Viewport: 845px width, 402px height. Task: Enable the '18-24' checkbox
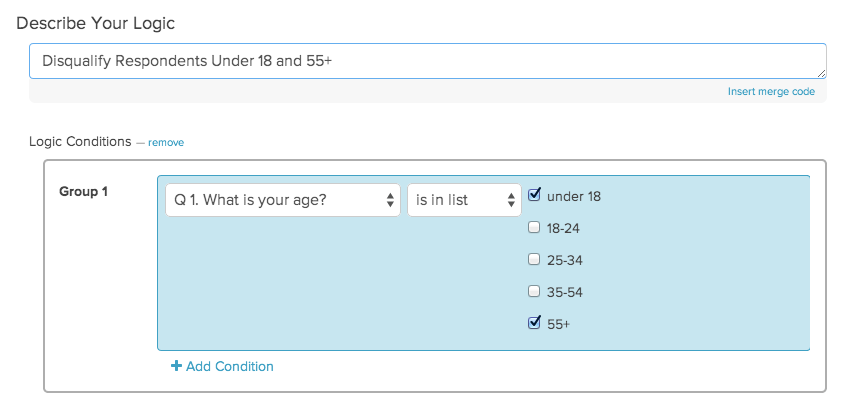534,227
